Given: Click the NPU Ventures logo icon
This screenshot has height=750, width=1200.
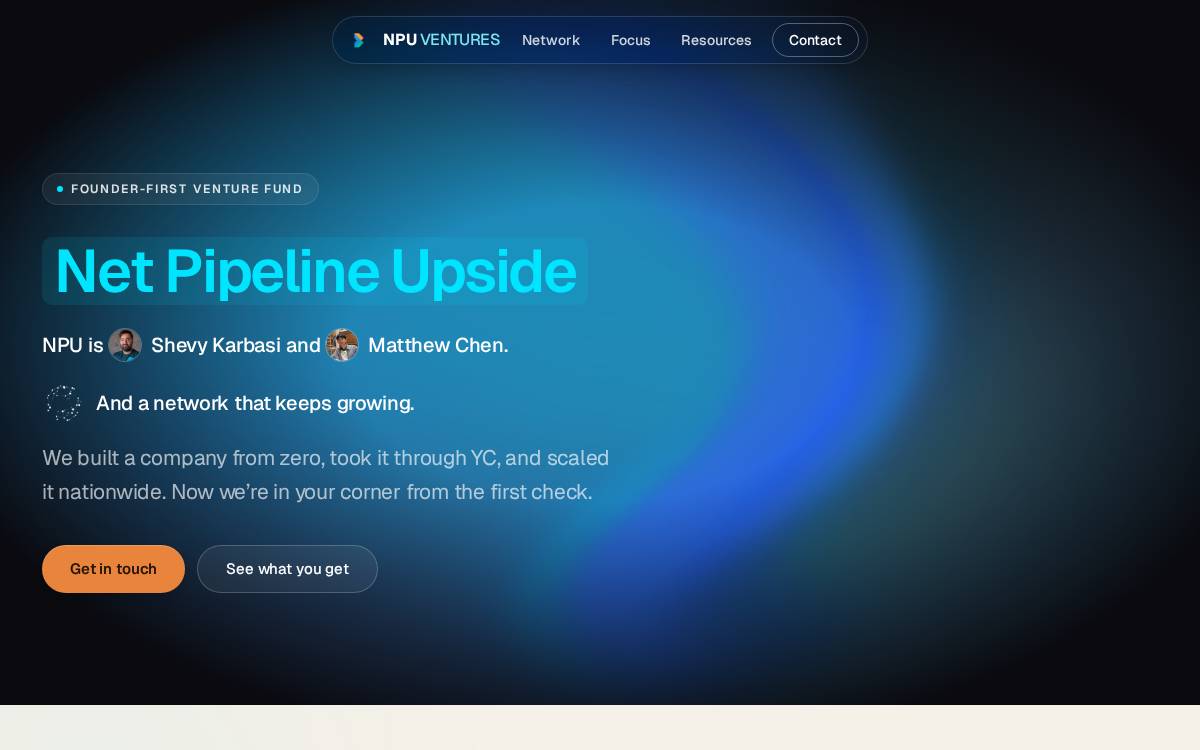Looking at the screenshot, I should [358, 40].
